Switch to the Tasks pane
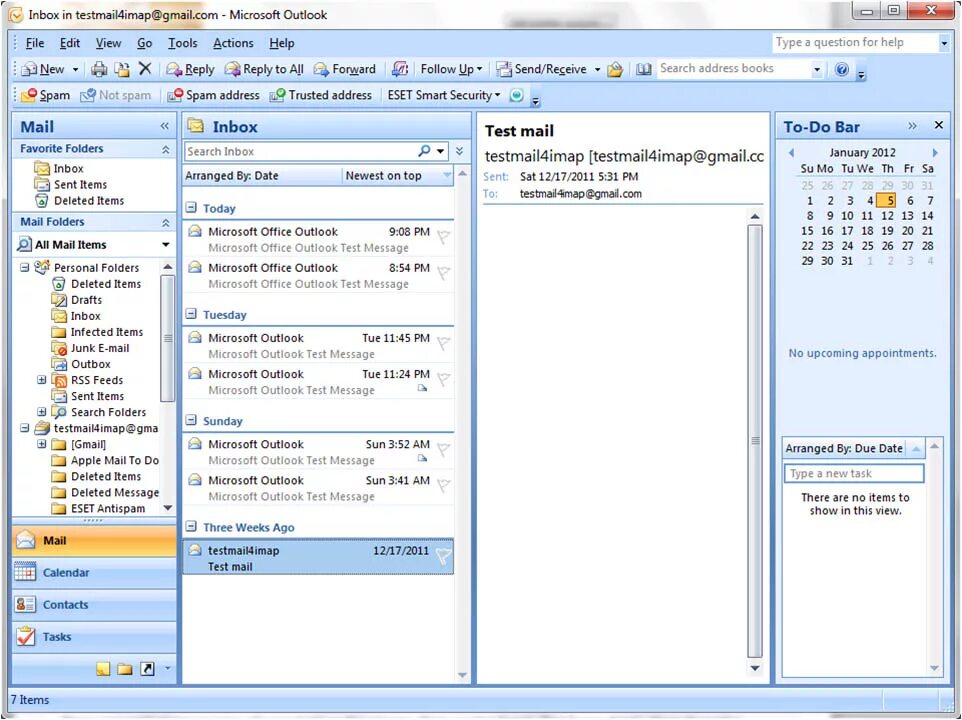The height and width of the screenshot is (720, 962). tap(94, 637)
